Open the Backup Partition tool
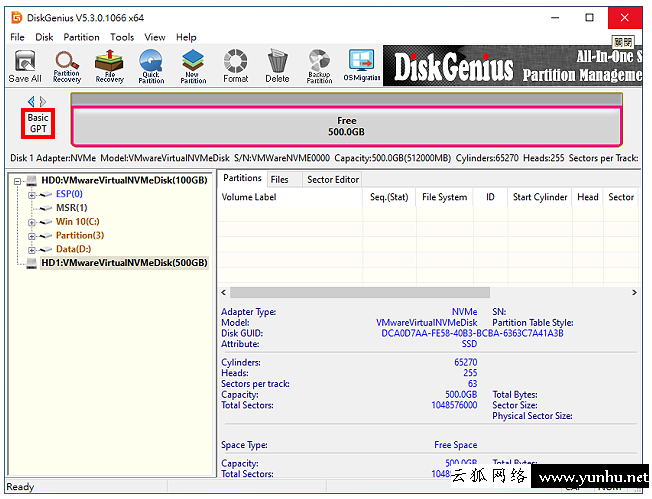Screen dimensions: 652x499 319,66
